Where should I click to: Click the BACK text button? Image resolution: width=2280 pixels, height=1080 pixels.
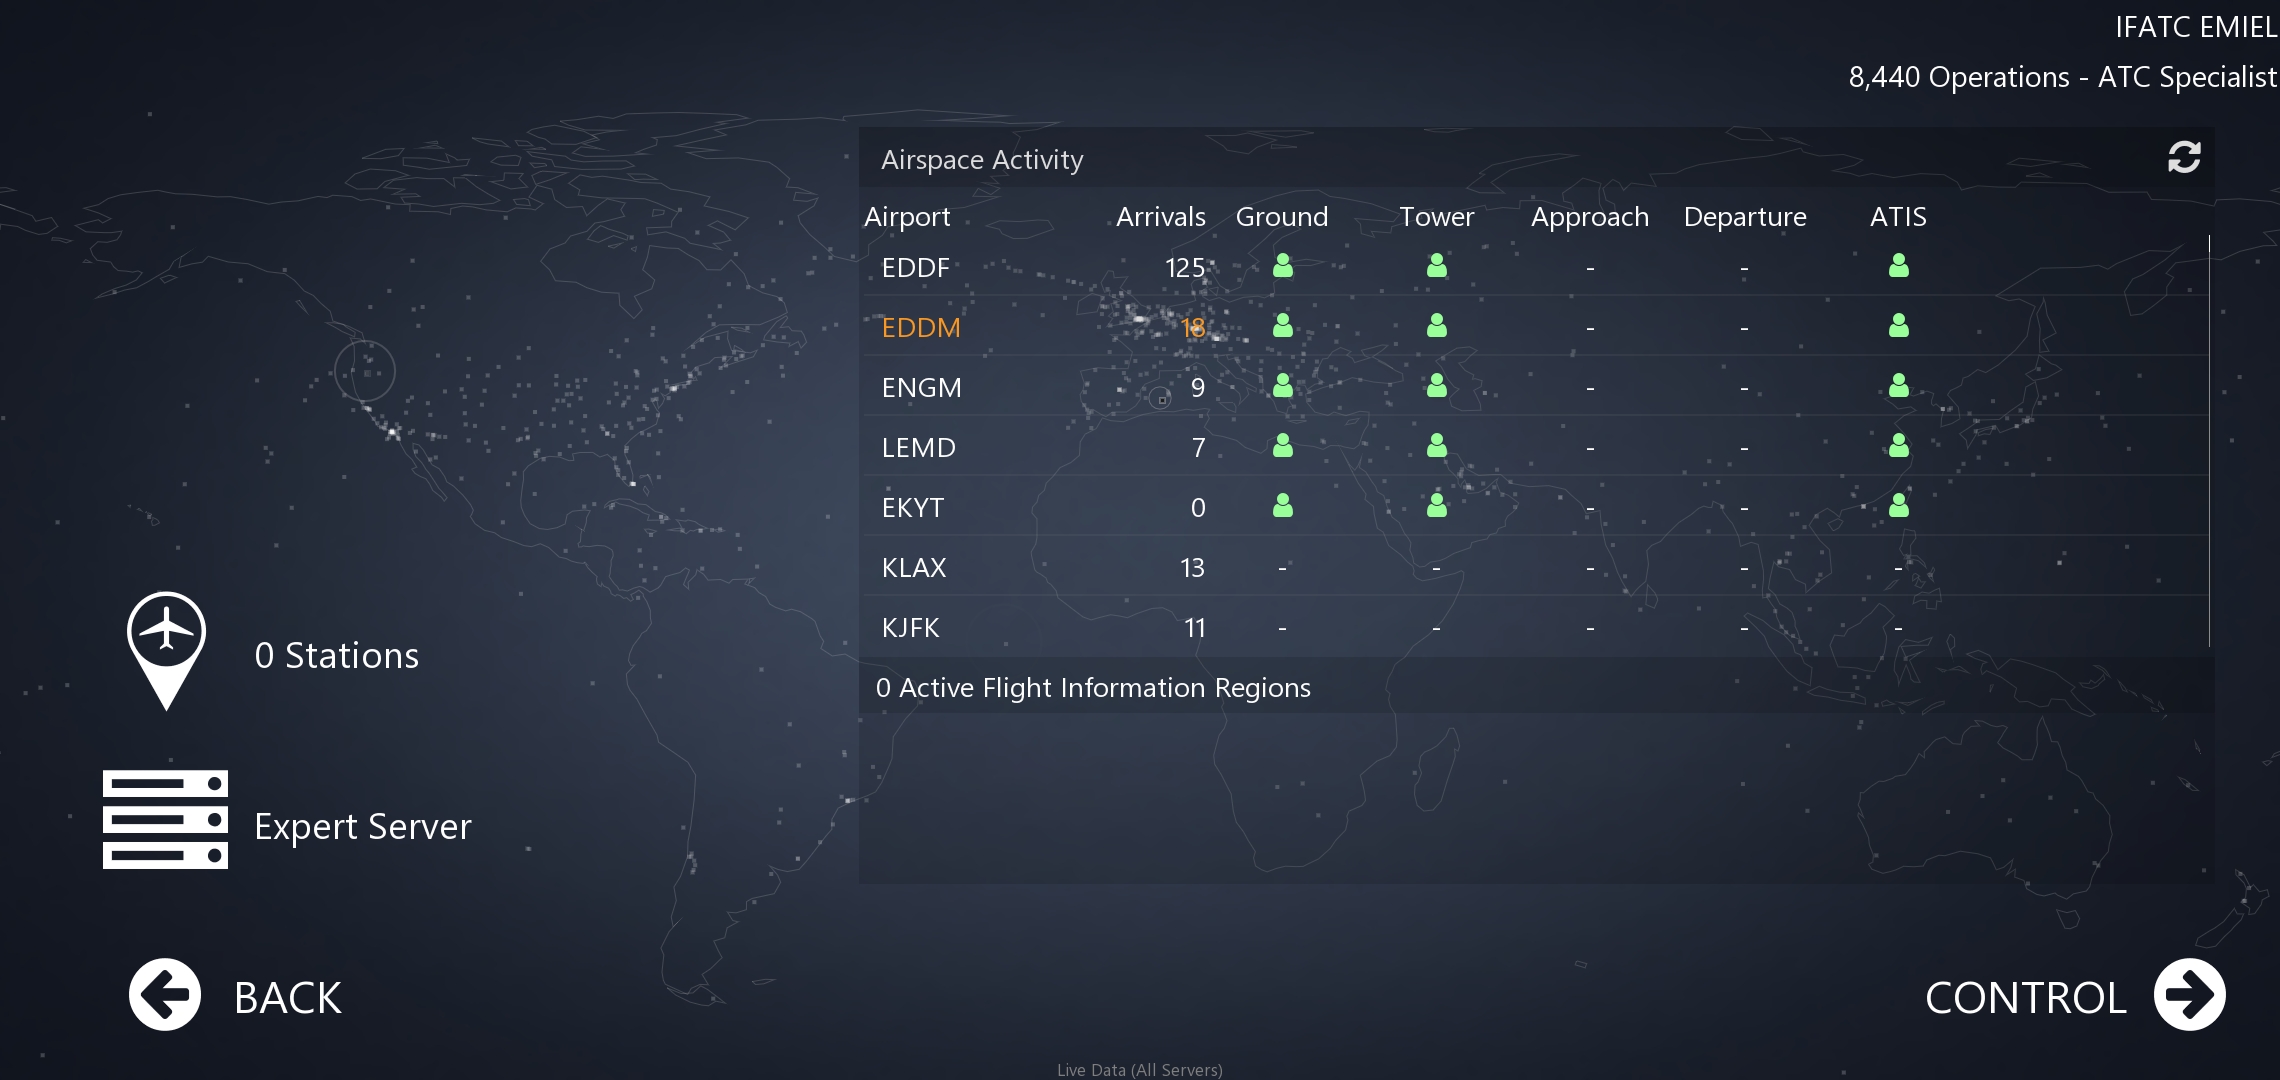click(288, 998)
